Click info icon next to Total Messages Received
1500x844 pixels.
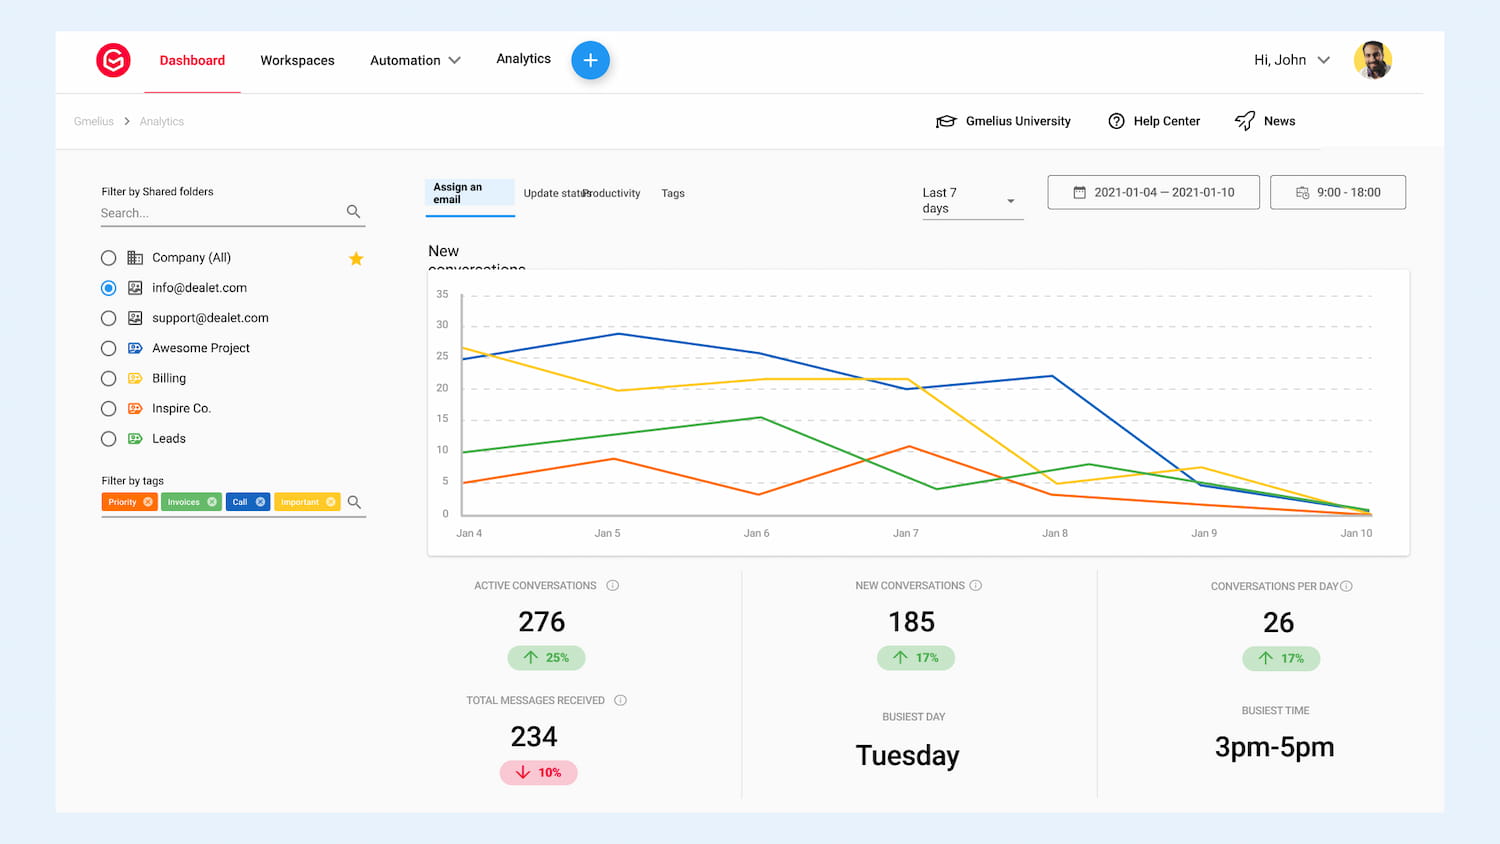click(x=620, y=701)
